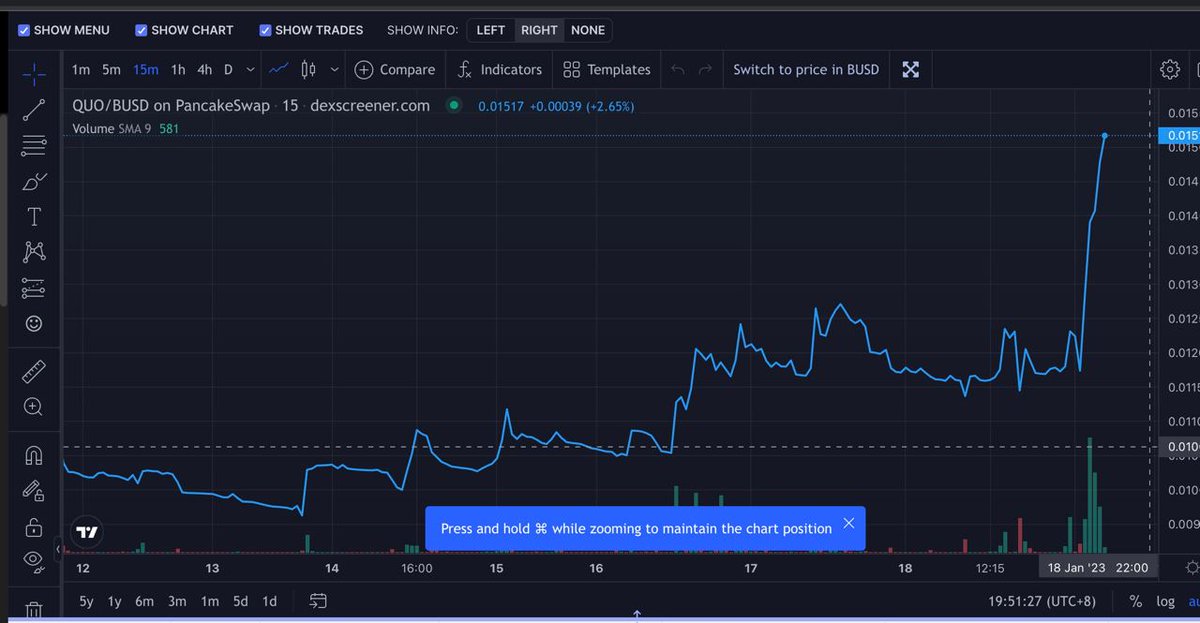The height and width of the screenshot is (623, 1200).
Task: Set date range to 1d
Action: pos(269,601)
